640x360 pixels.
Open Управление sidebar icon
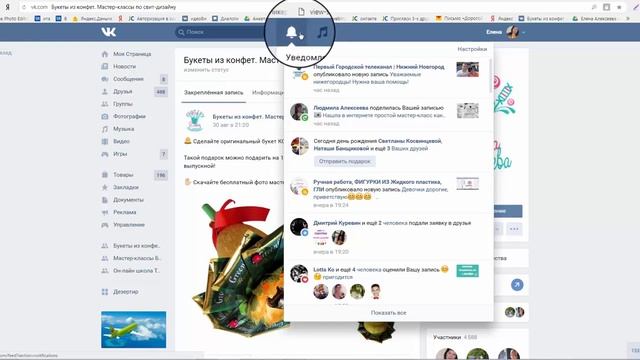point(105,225)
